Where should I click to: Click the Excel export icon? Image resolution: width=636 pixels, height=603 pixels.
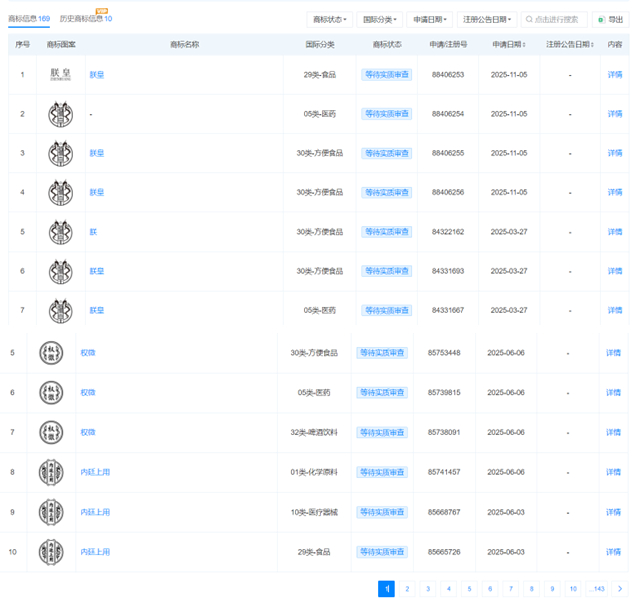coord(601,19)
